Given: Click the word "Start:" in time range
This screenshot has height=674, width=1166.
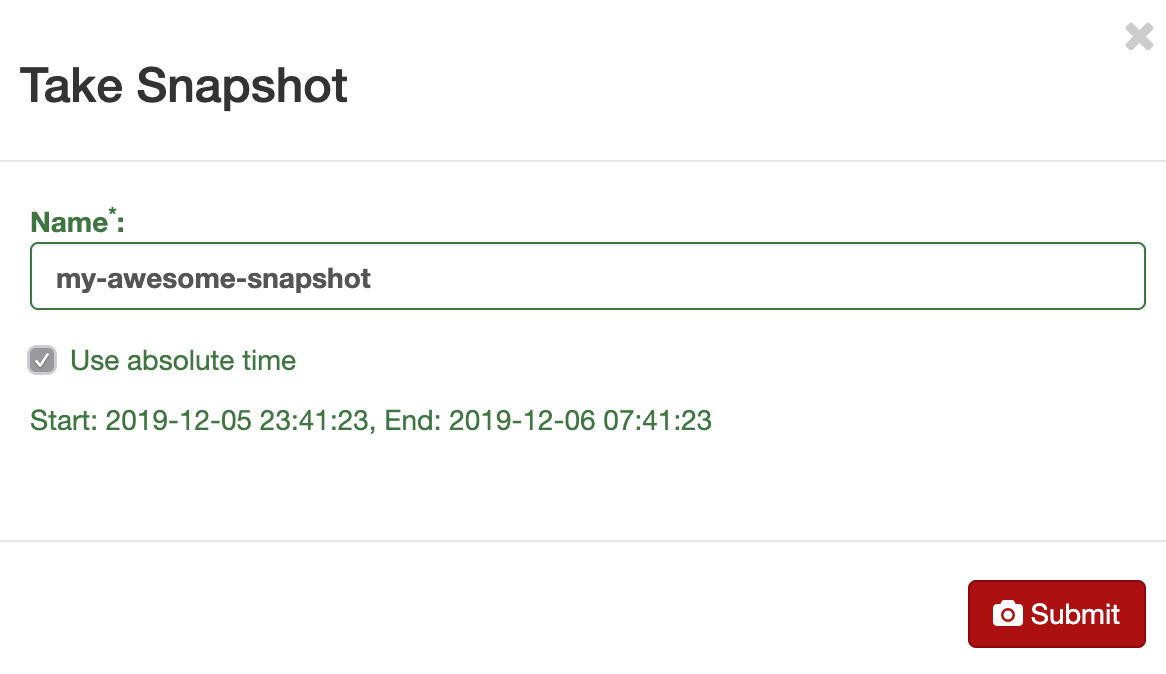Looking at the screenshot, I should point(64,420).
